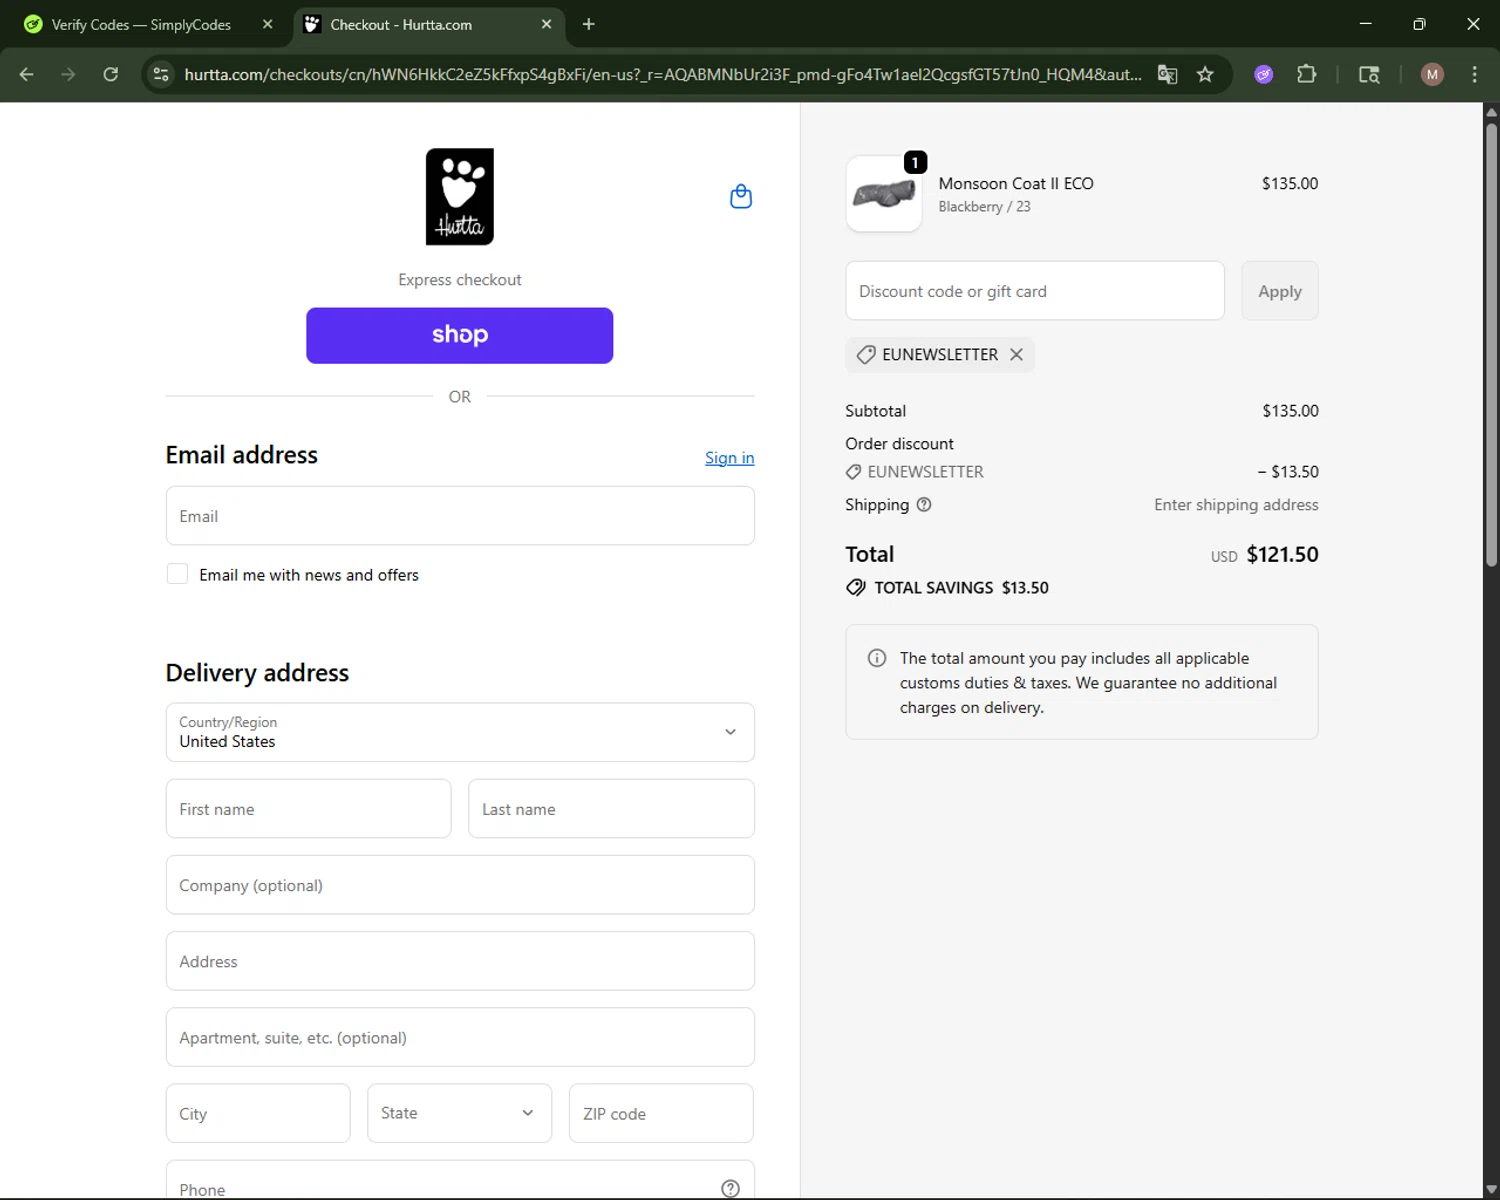The height and width of the screenshot is (1200, 1500).
Task: Close the Verify Codes tab
Action: [x=267, y=24]
